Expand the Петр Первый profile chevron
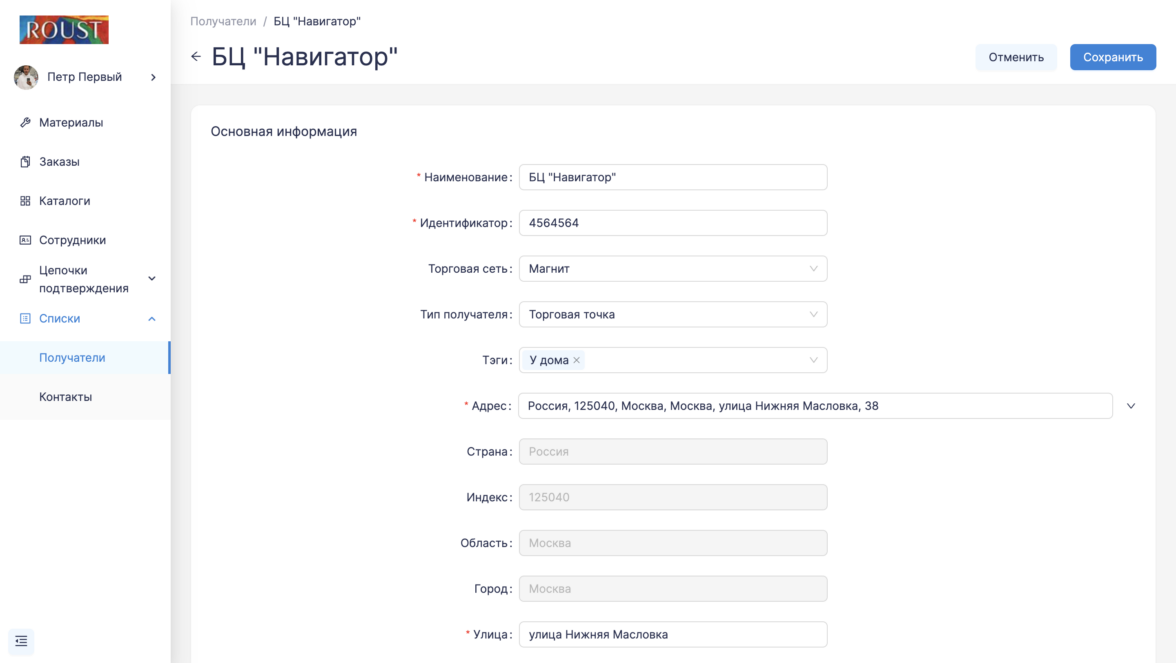This screenshot has height=663, width=1176. (x=153, y=77)
